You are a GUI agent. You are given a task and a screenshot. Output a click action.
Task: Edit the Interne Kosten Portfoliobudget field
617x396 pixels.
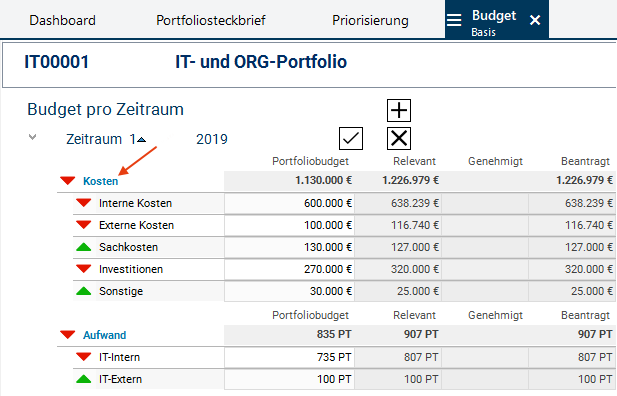[289, 203]
